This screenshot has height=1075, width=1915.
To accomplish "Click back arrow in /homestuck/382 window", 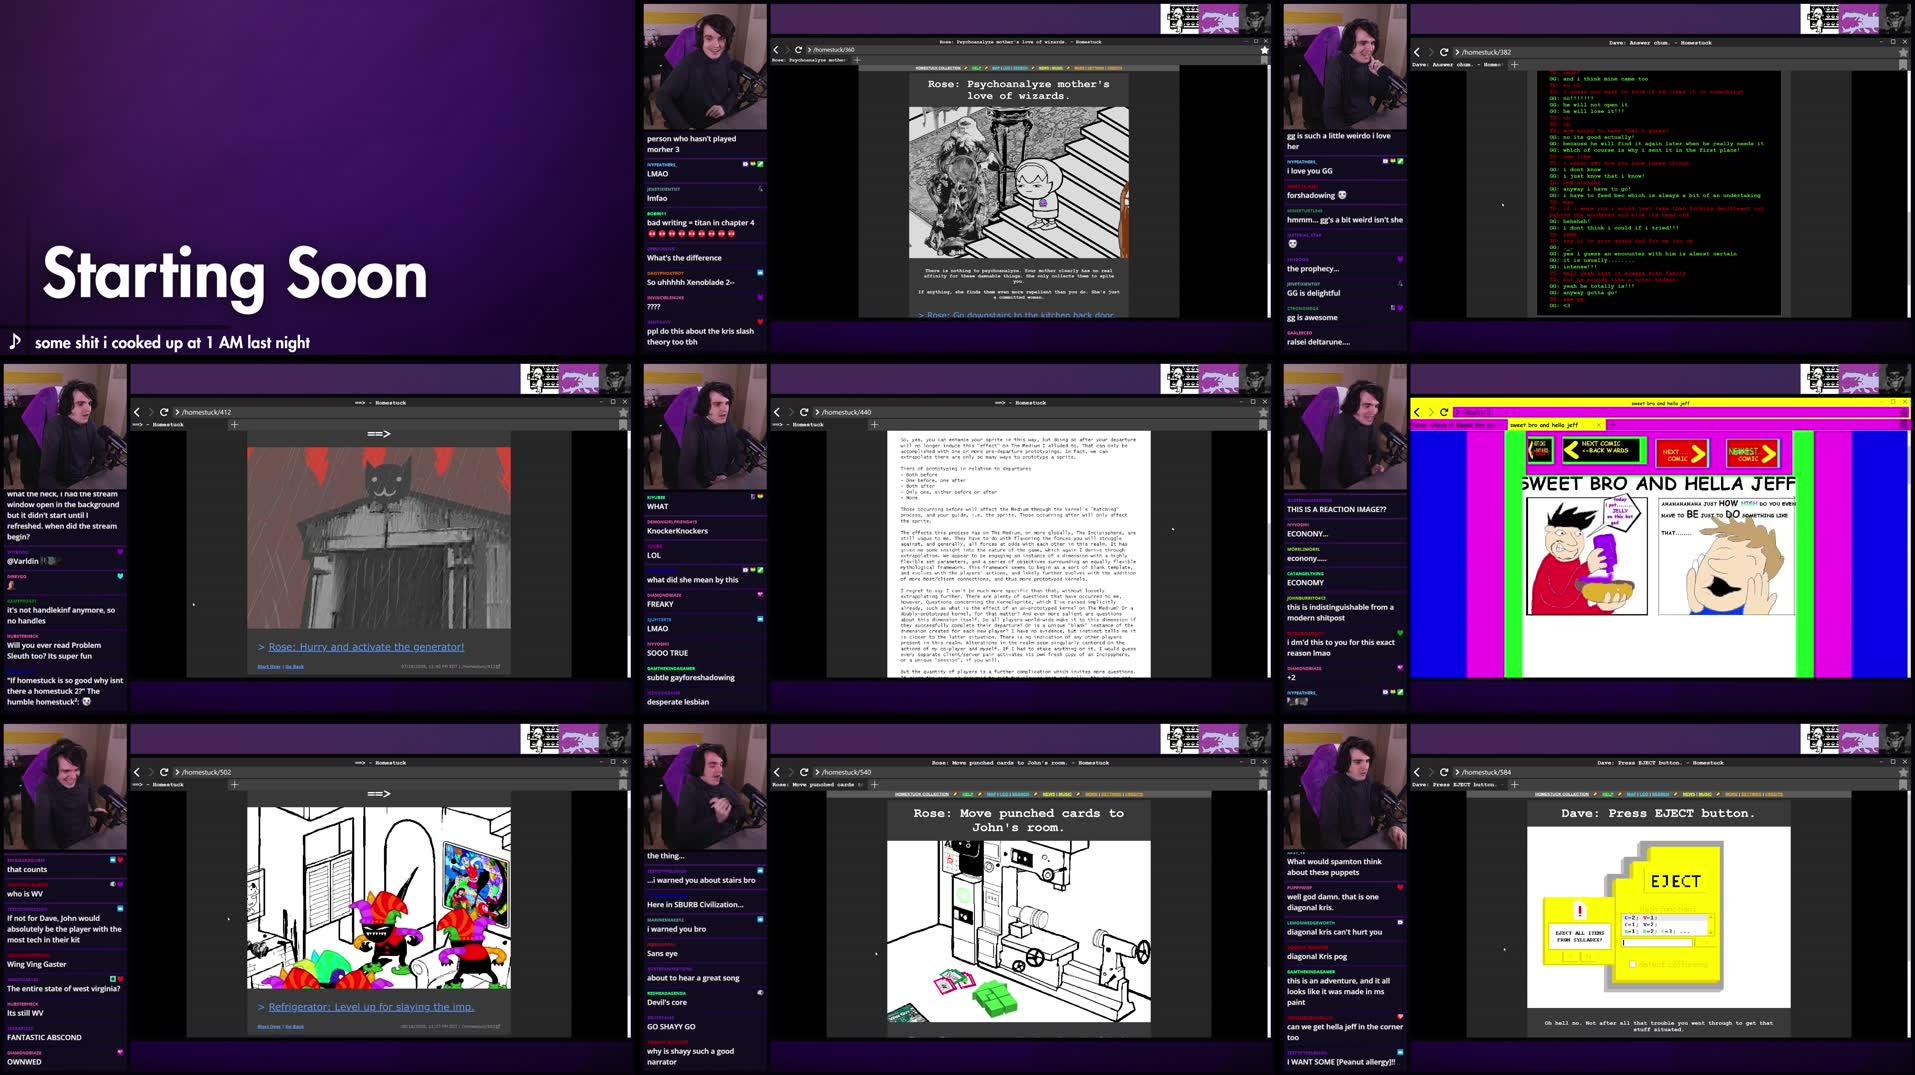I will (1416, 52).
